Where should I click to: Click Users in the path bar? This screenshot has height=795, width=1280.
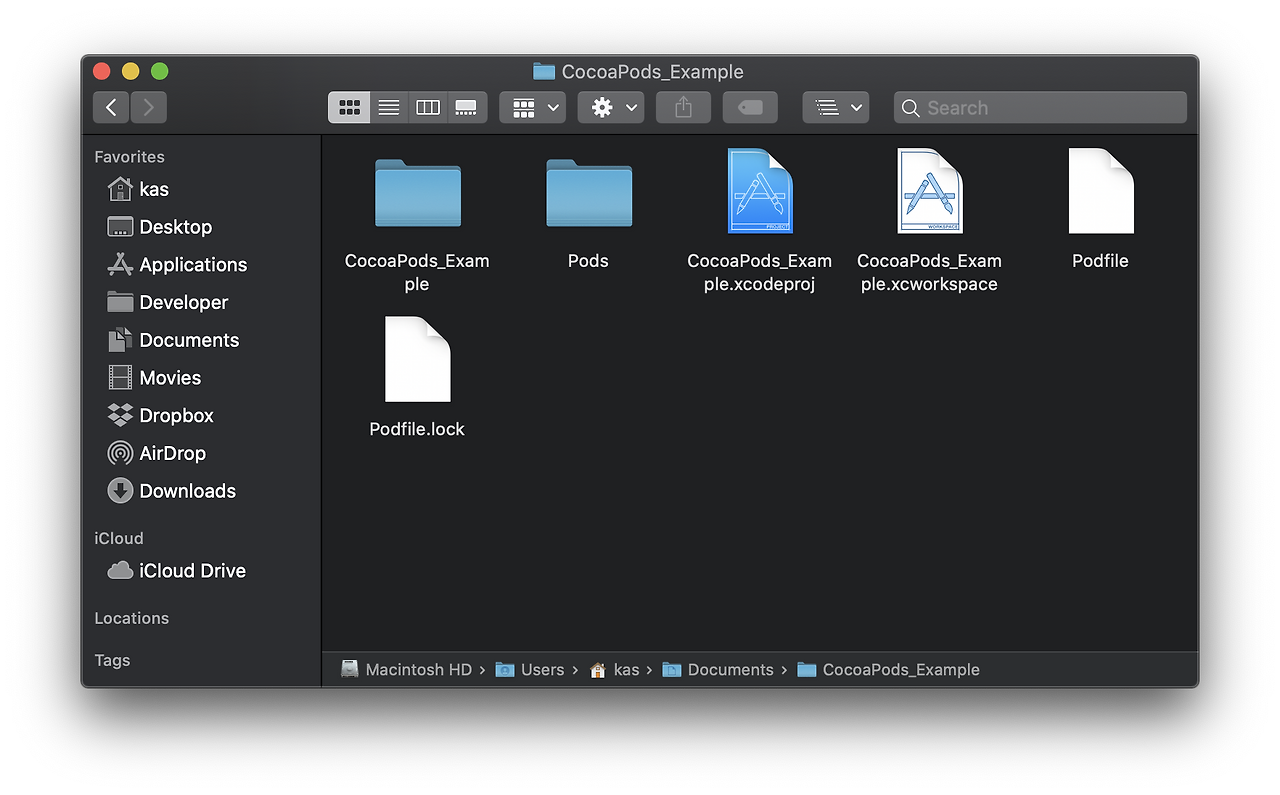pyautogui.click(x=530, y=670)
